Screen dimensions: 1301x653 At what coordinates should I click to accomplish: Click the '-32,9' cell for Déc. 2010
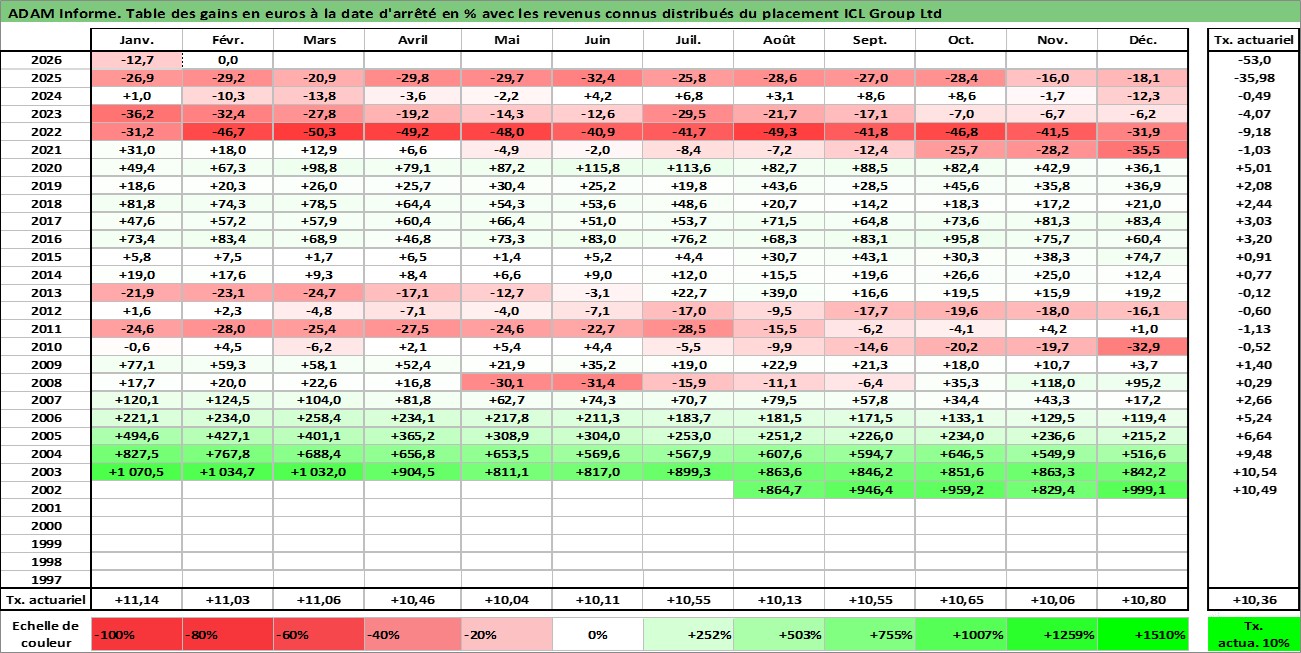(1143, 347)
